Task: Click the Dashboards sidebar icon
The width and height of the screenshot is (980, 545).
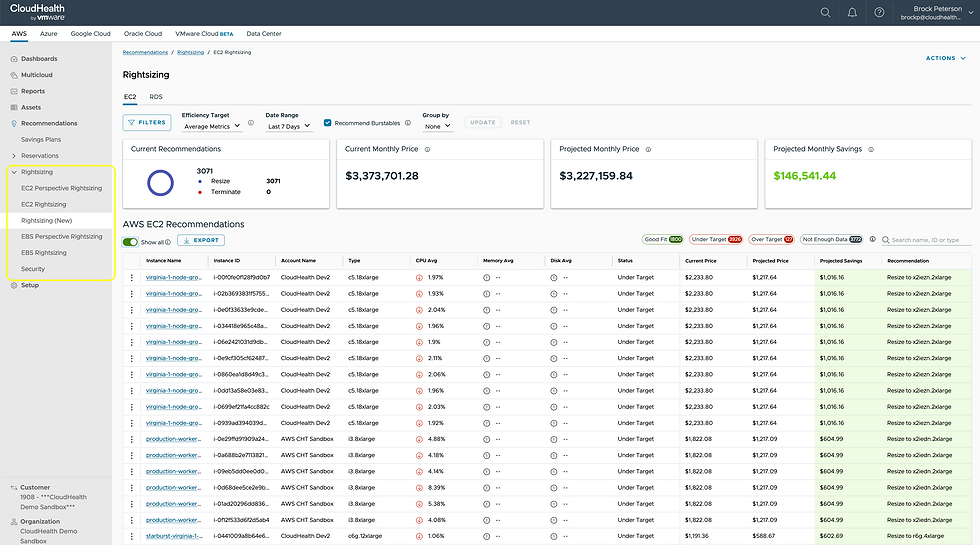Action: click(x=14, y=59)
